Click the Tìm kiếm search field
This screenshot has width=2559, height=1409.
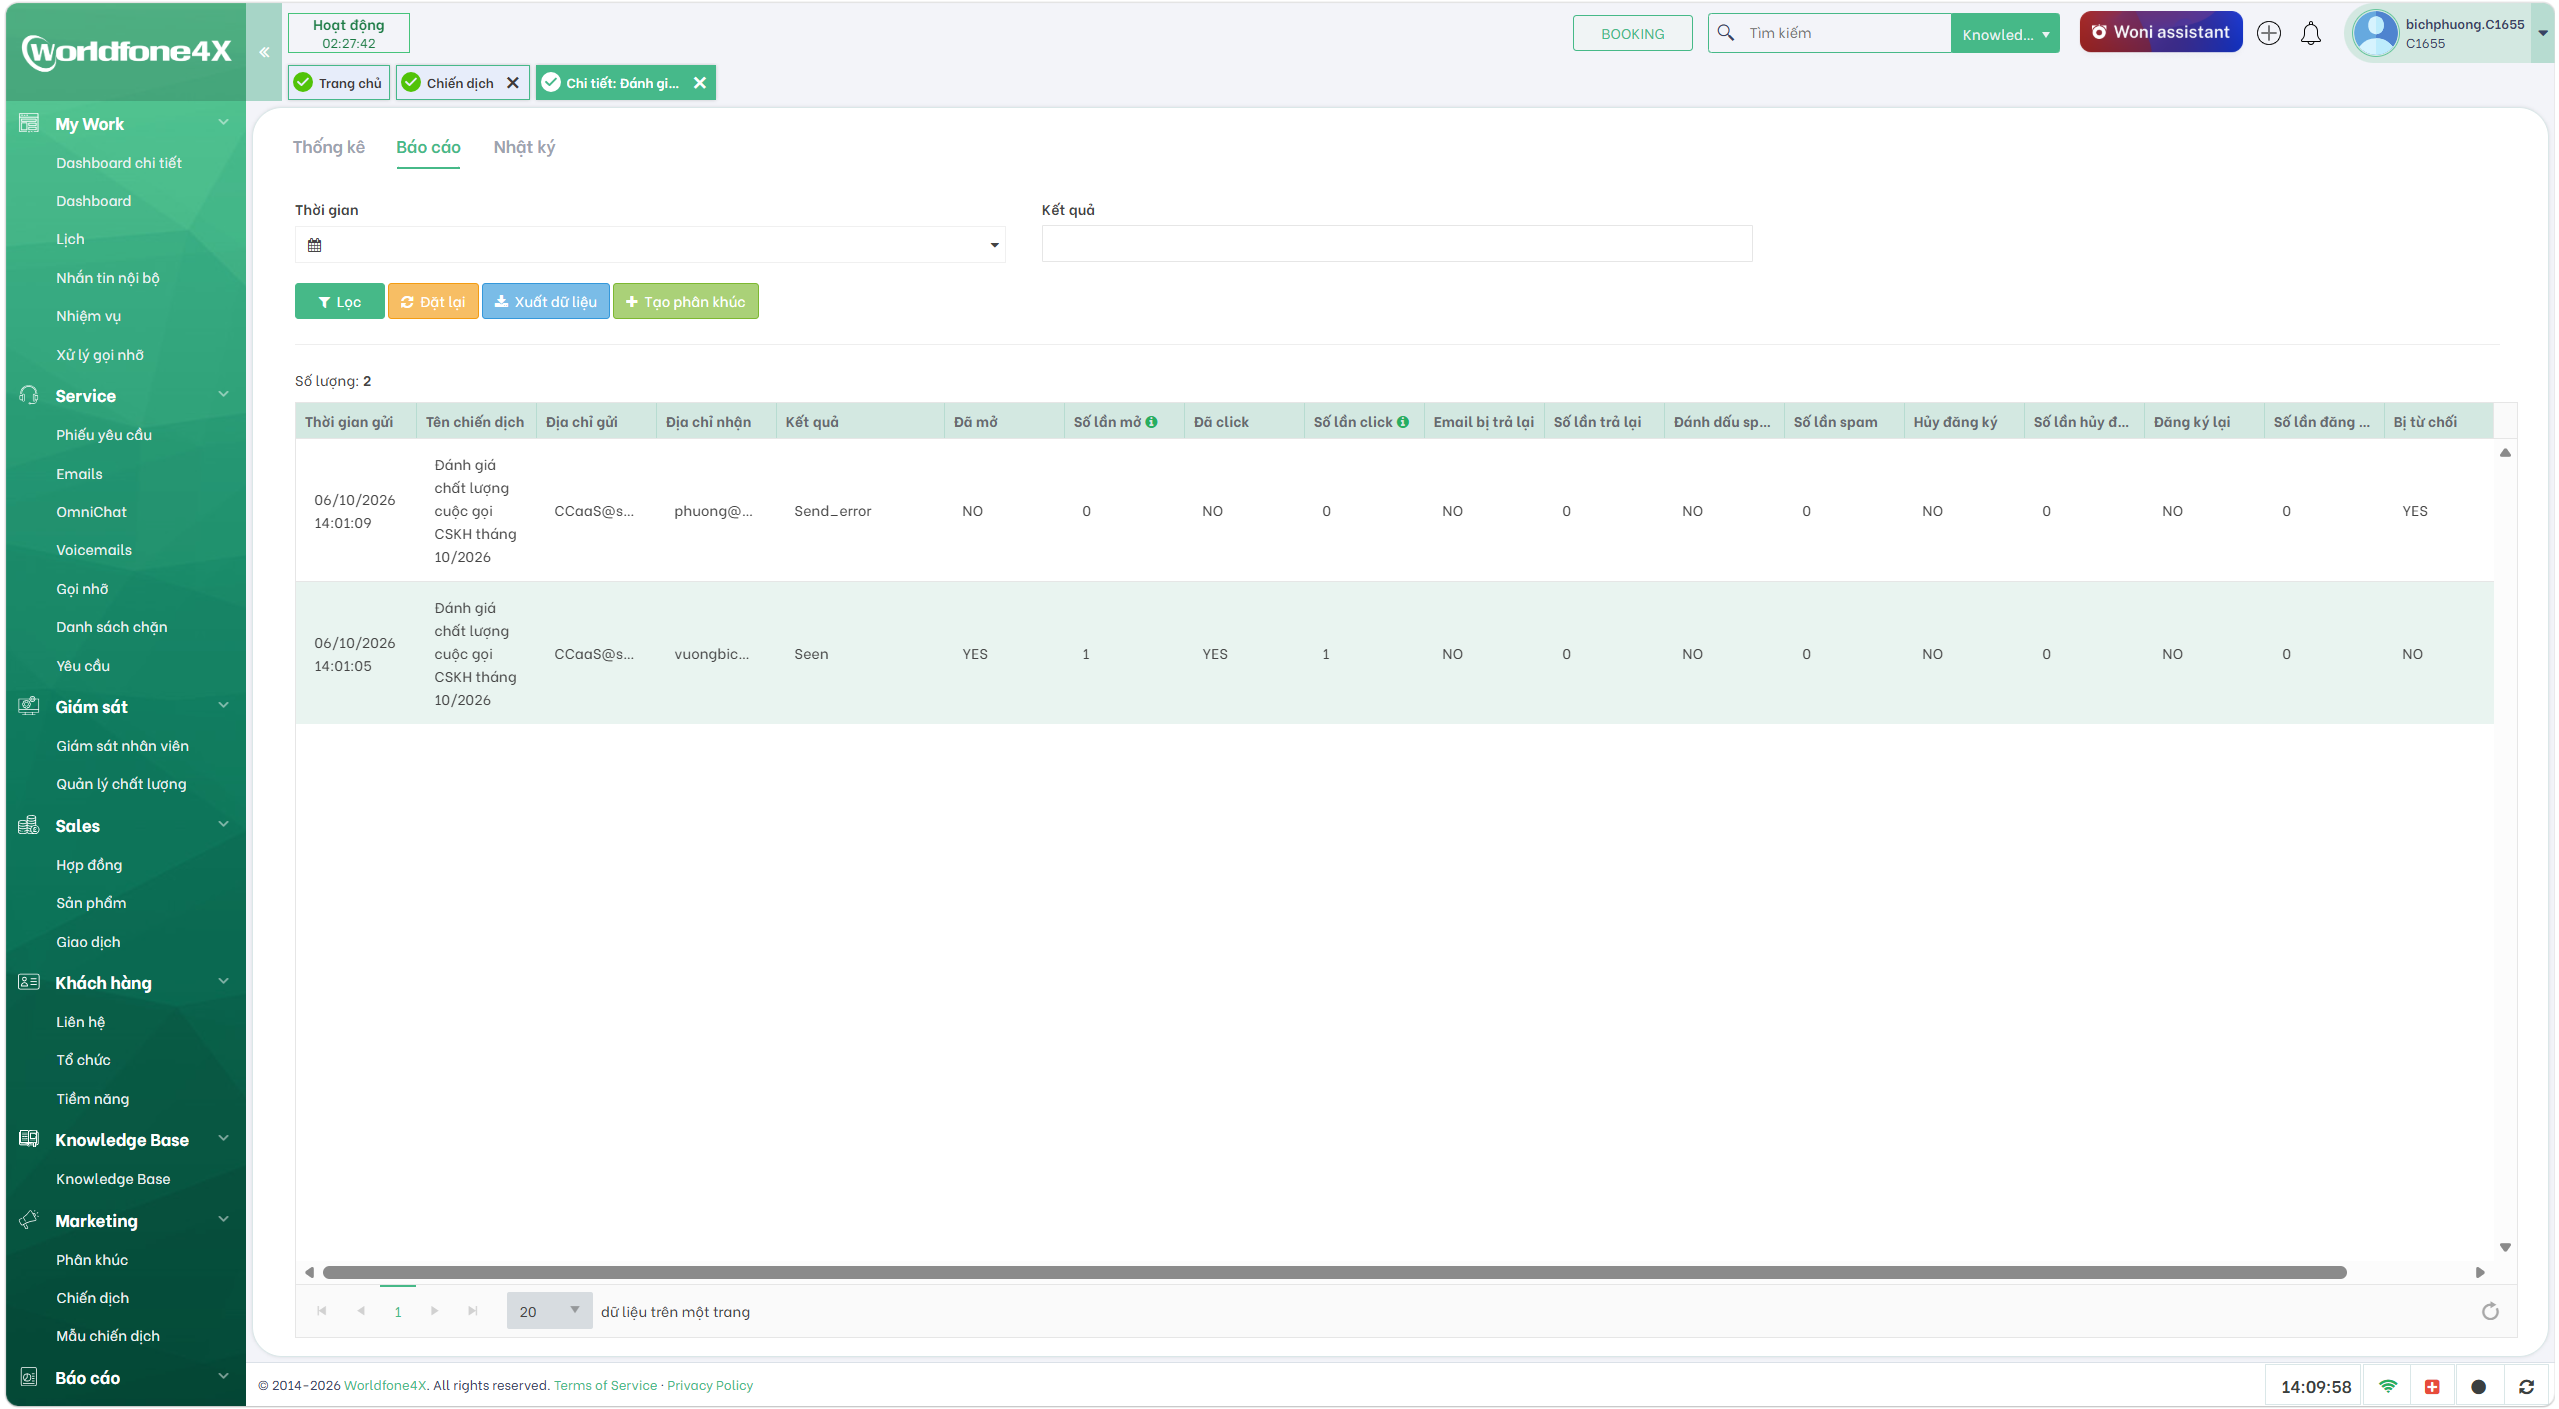point(1844,33)
